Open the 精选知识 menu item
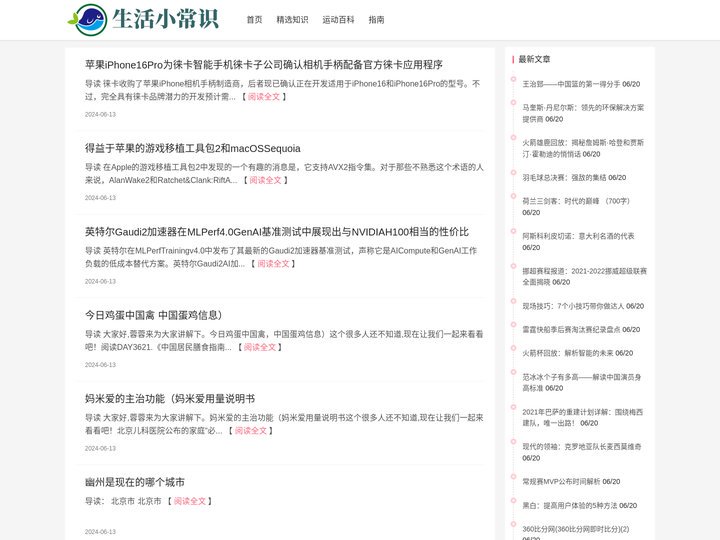The image size is (720, 540). pos(292,20)
